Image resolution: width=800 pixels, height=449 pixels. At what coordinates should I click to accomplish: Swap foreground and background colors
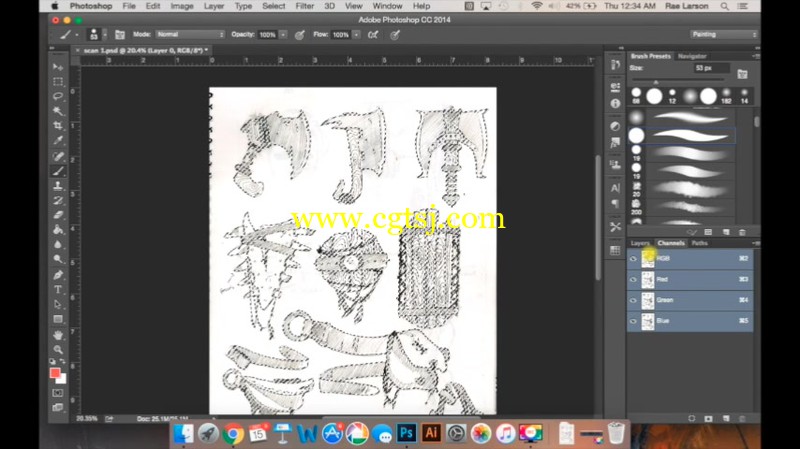tap(62, 361)
